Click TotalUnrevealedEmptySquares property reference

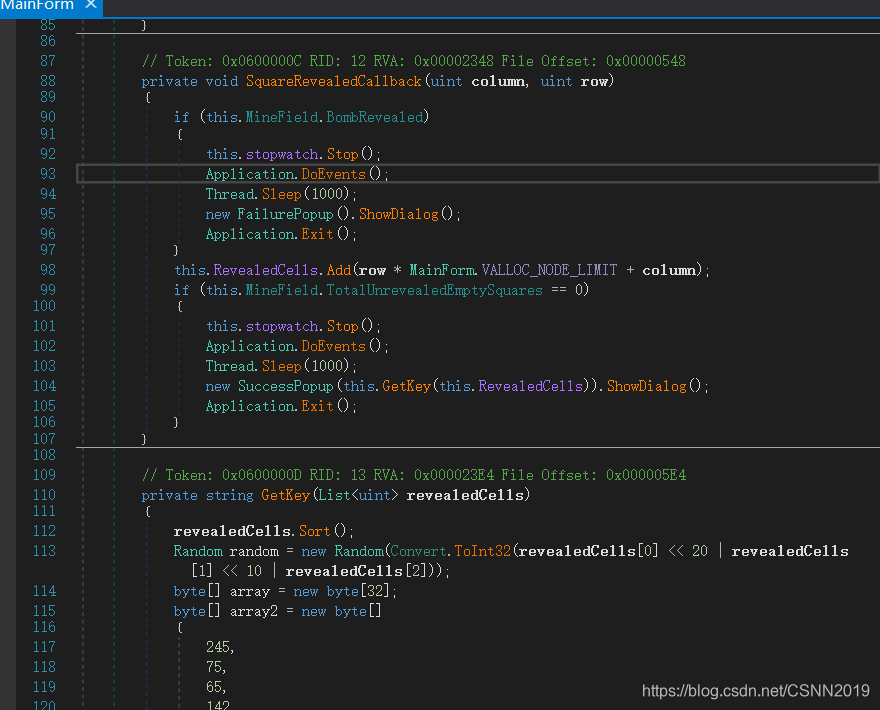tap(434, 290)
